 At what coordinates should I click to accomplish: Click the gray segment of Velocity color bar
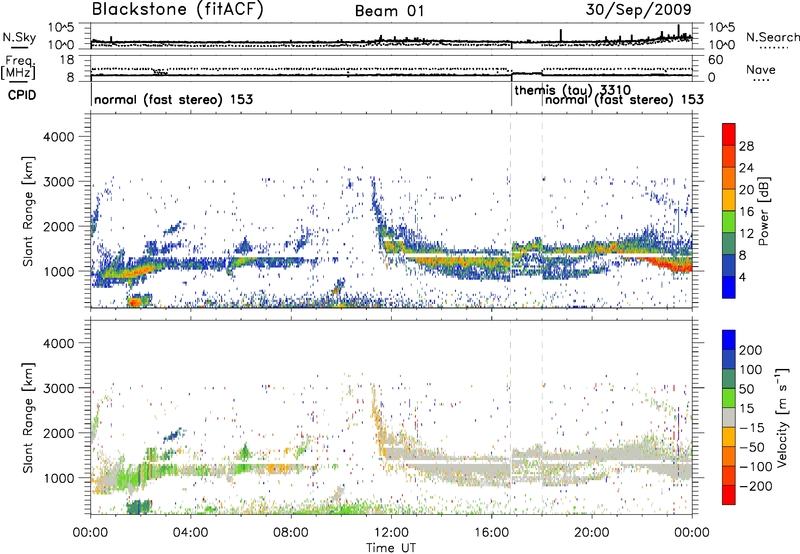tap(729, 417)
